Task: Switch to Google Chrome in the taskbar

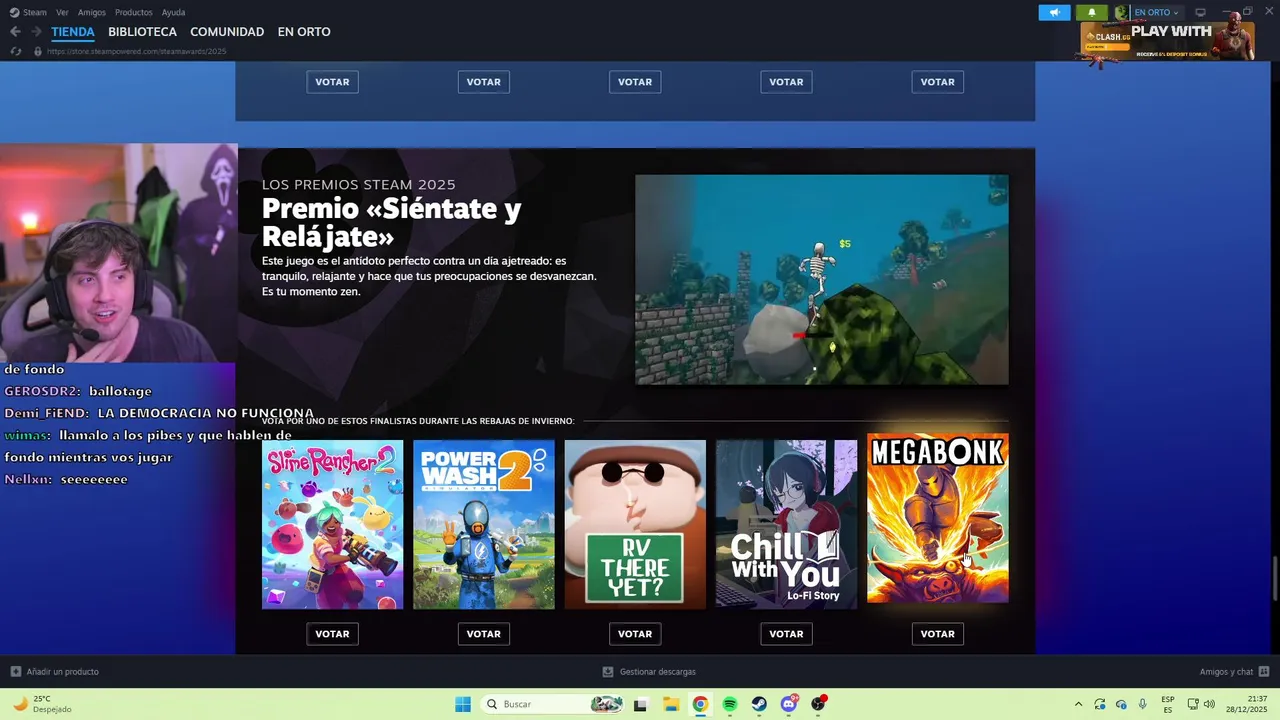Action: coord(700,704)
